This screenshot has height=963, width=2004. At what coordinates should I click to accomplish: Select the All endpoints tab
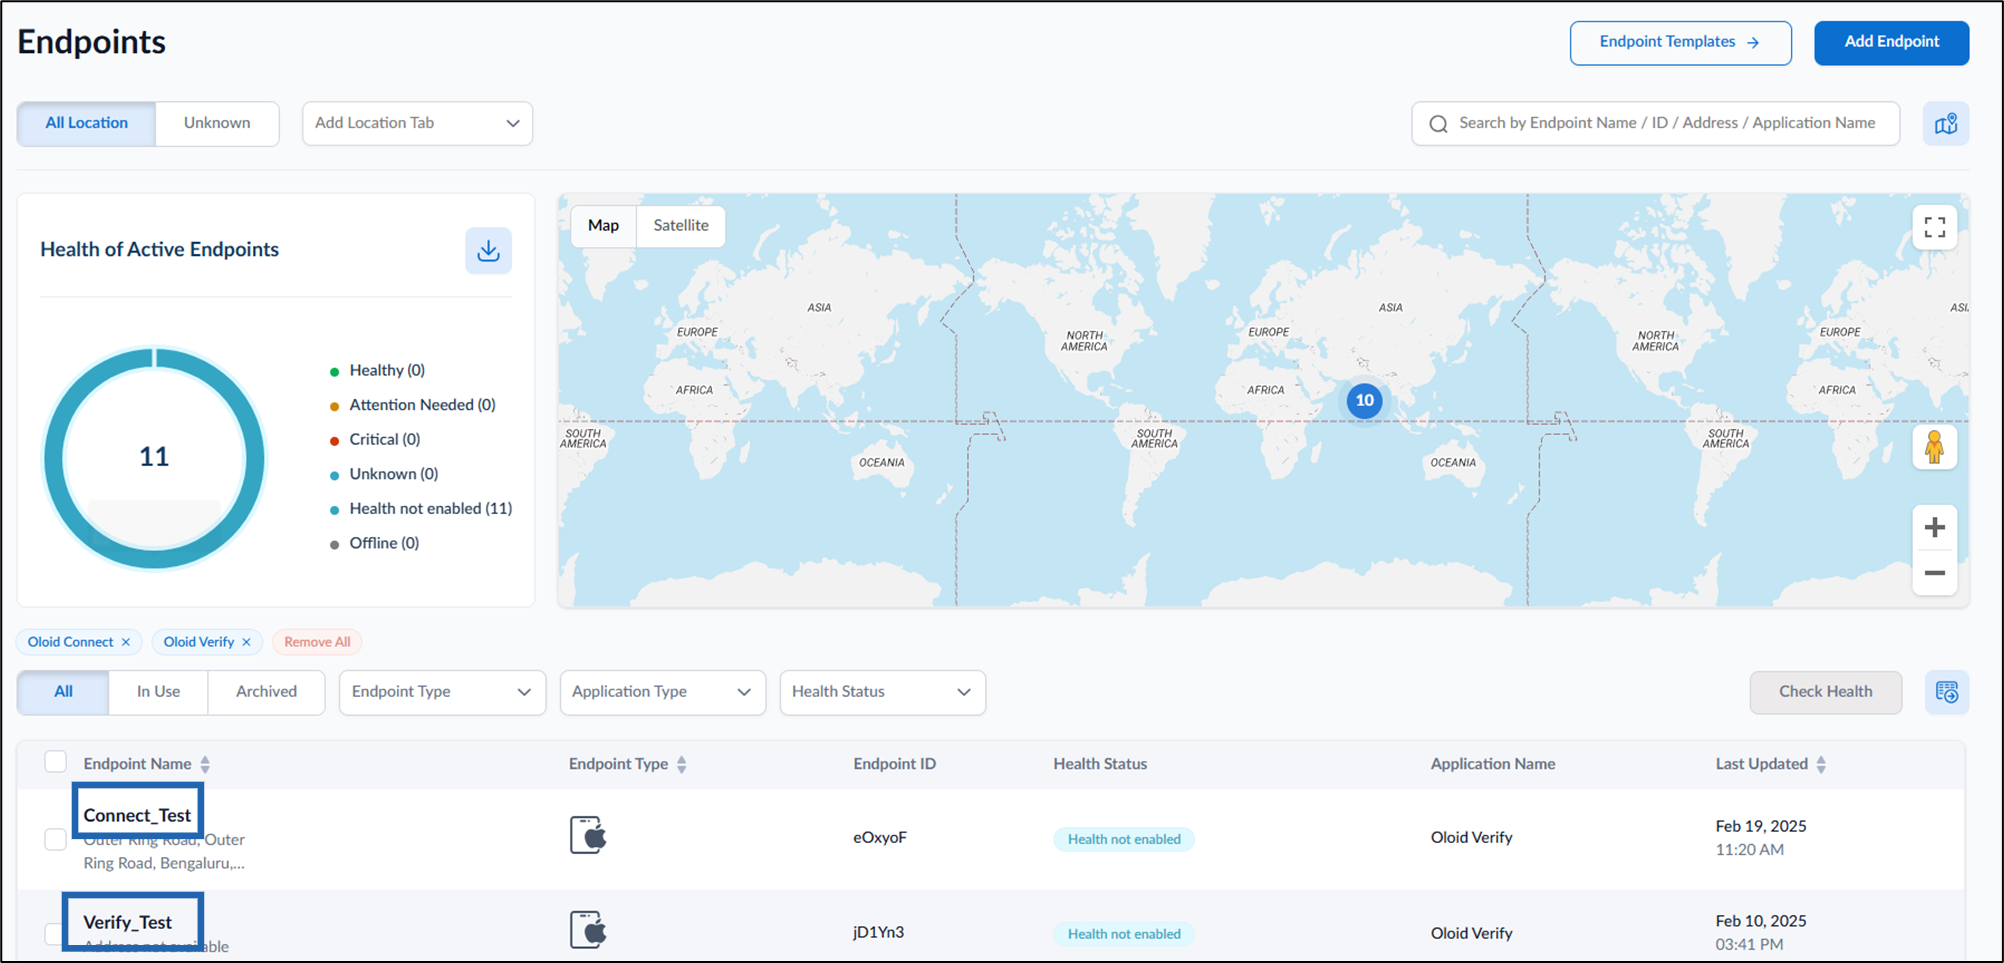pos(63,692)
